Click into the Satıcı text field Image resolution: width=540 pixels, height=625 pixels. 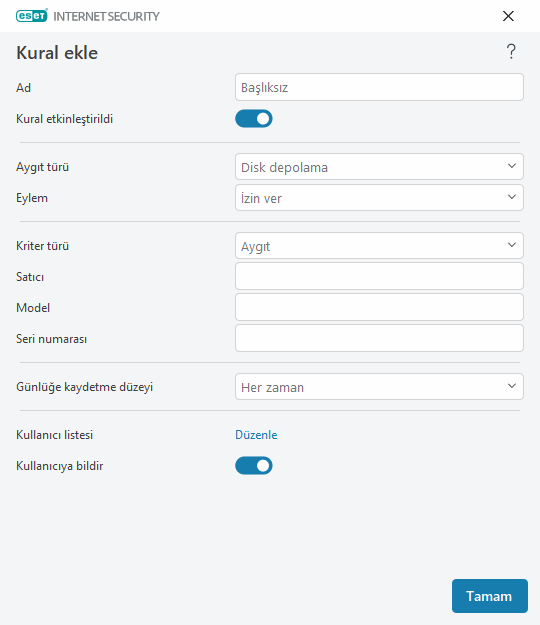coord(379,276)
